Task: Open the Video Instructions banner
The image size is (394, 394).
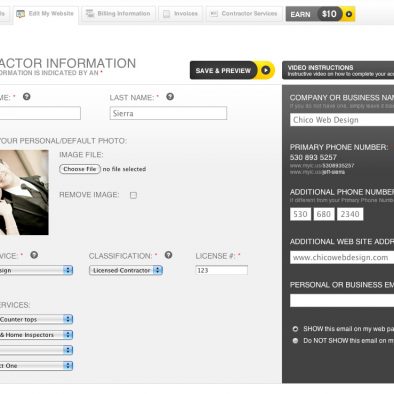Action: click(338, 70)
